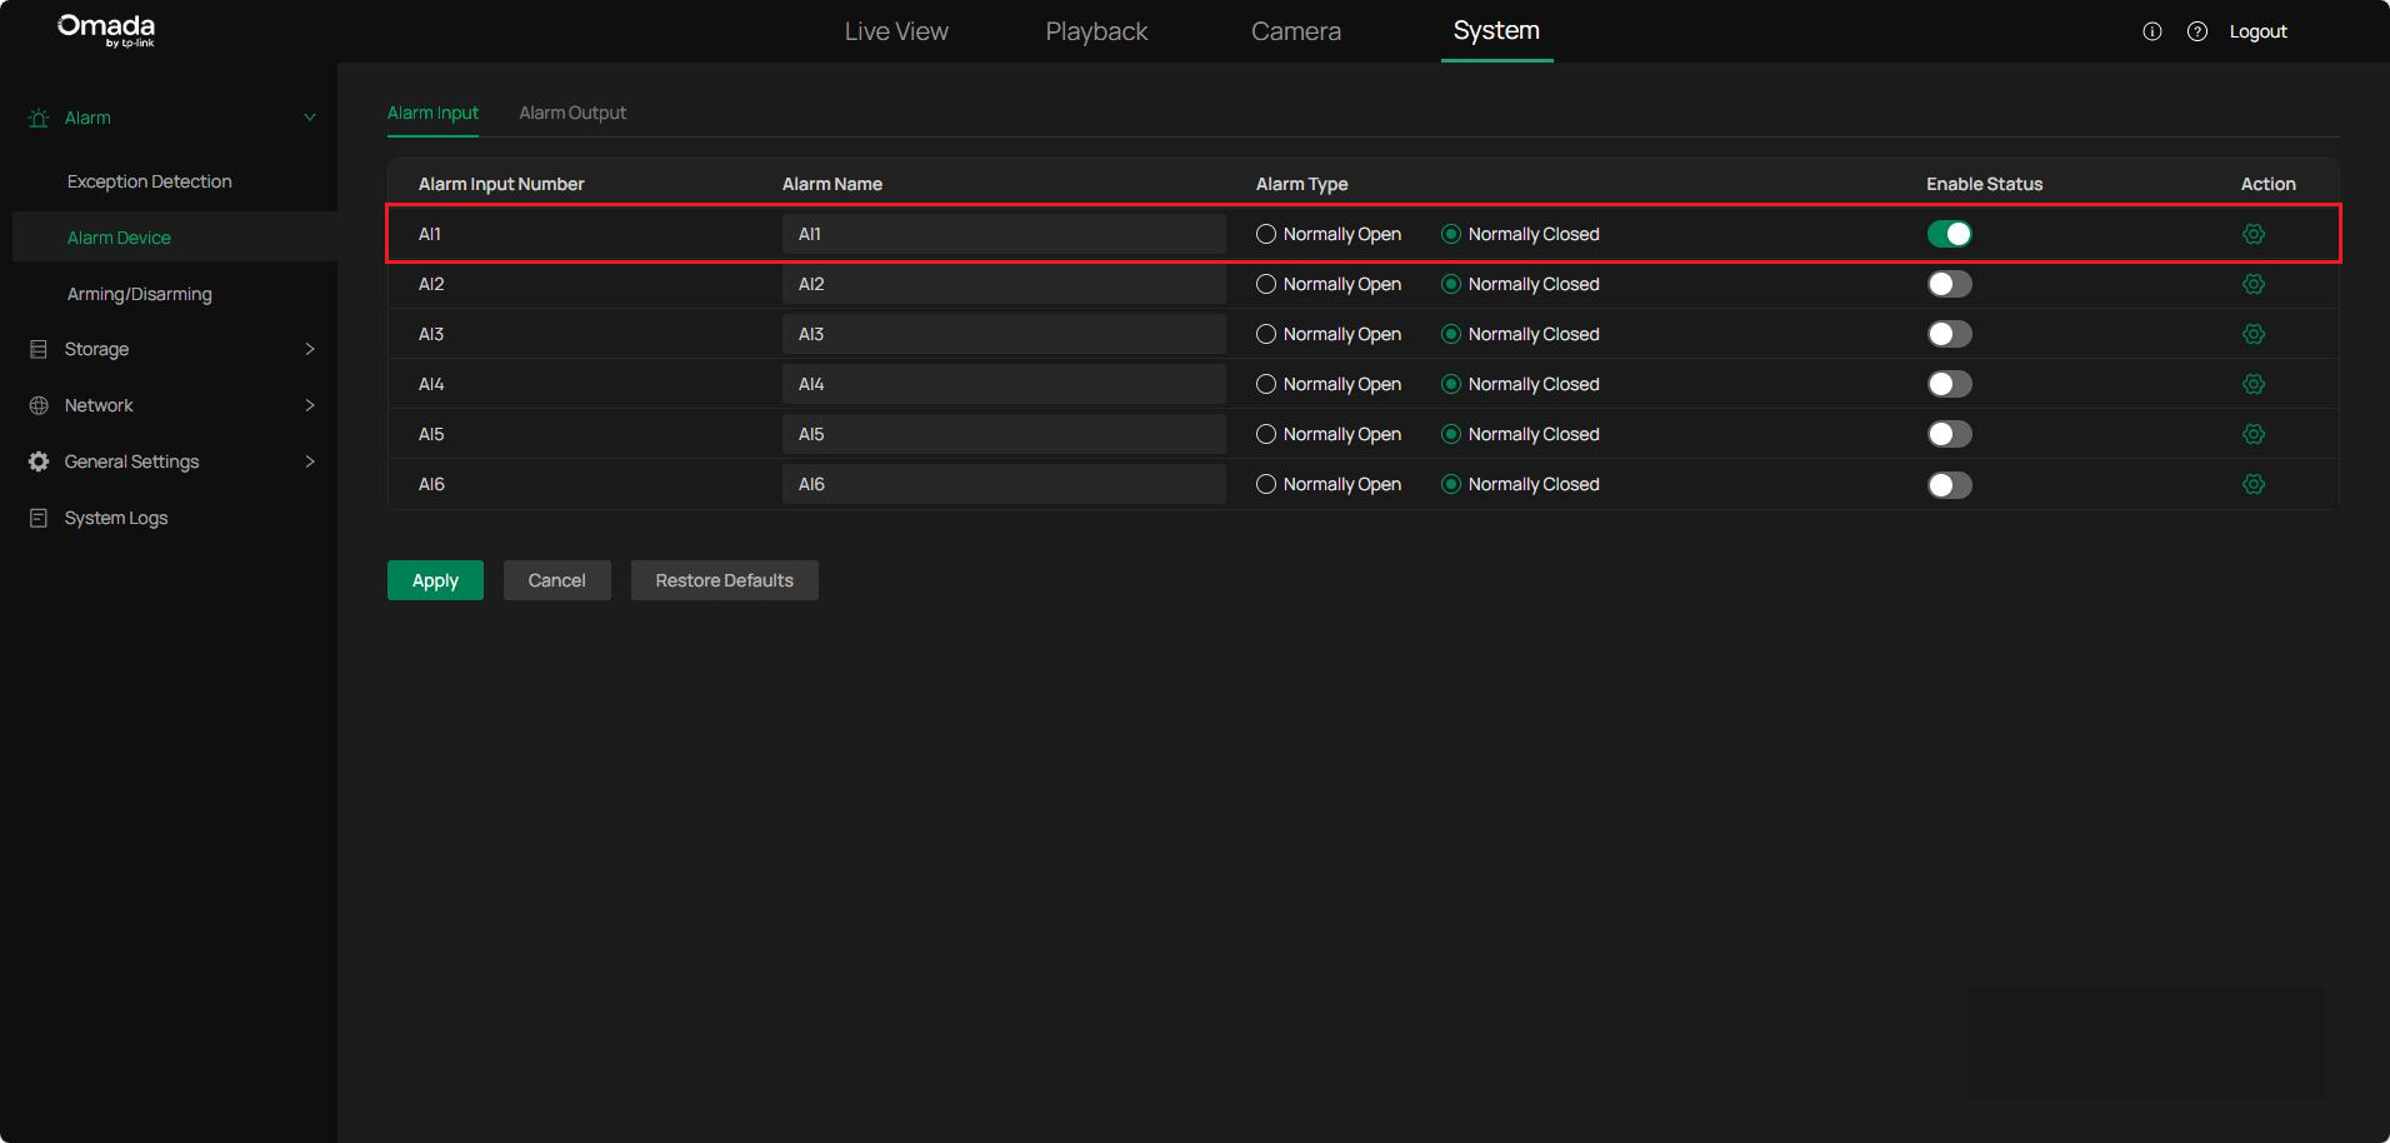Screen dimensions: 2390x1143
Task: Collapse the Alarm sidebar chevron
Action: tap(310, 118)
